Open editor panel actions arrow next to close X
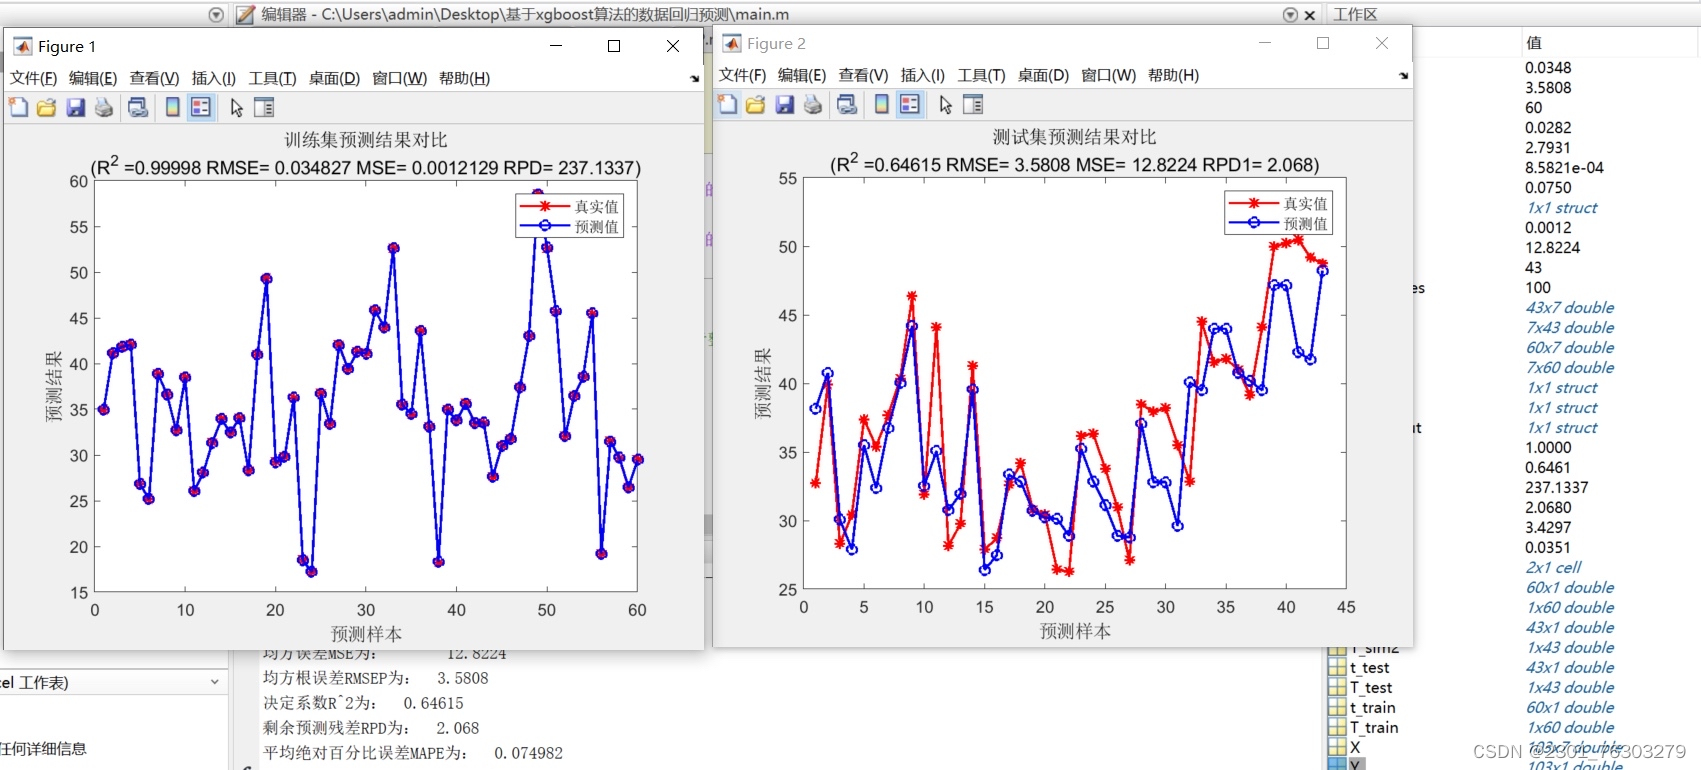 coord(1290,15)
